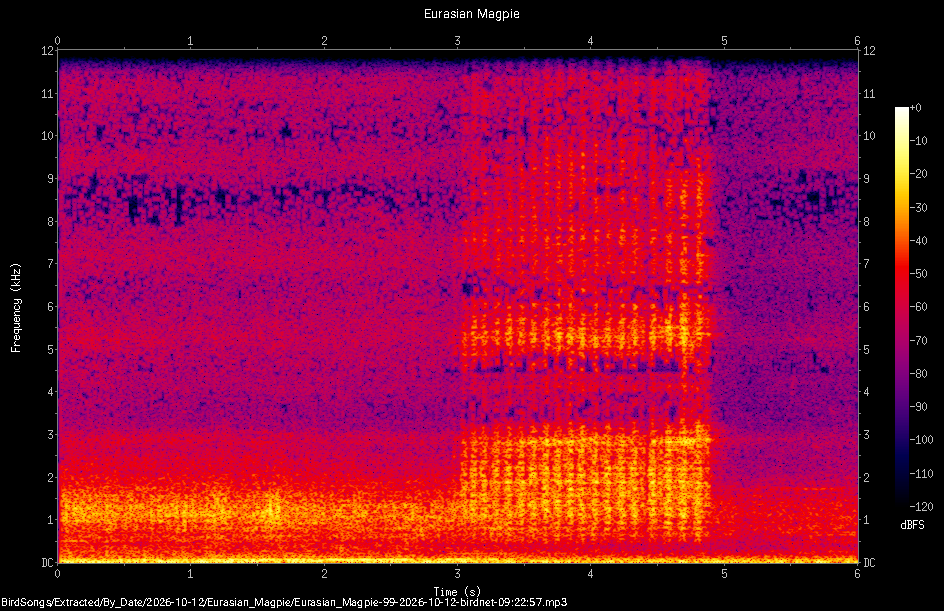This screenshot has width=944, height=611.
Task: Click the '+0' value atop the dBFS scale
Action: tap(916, 108)
